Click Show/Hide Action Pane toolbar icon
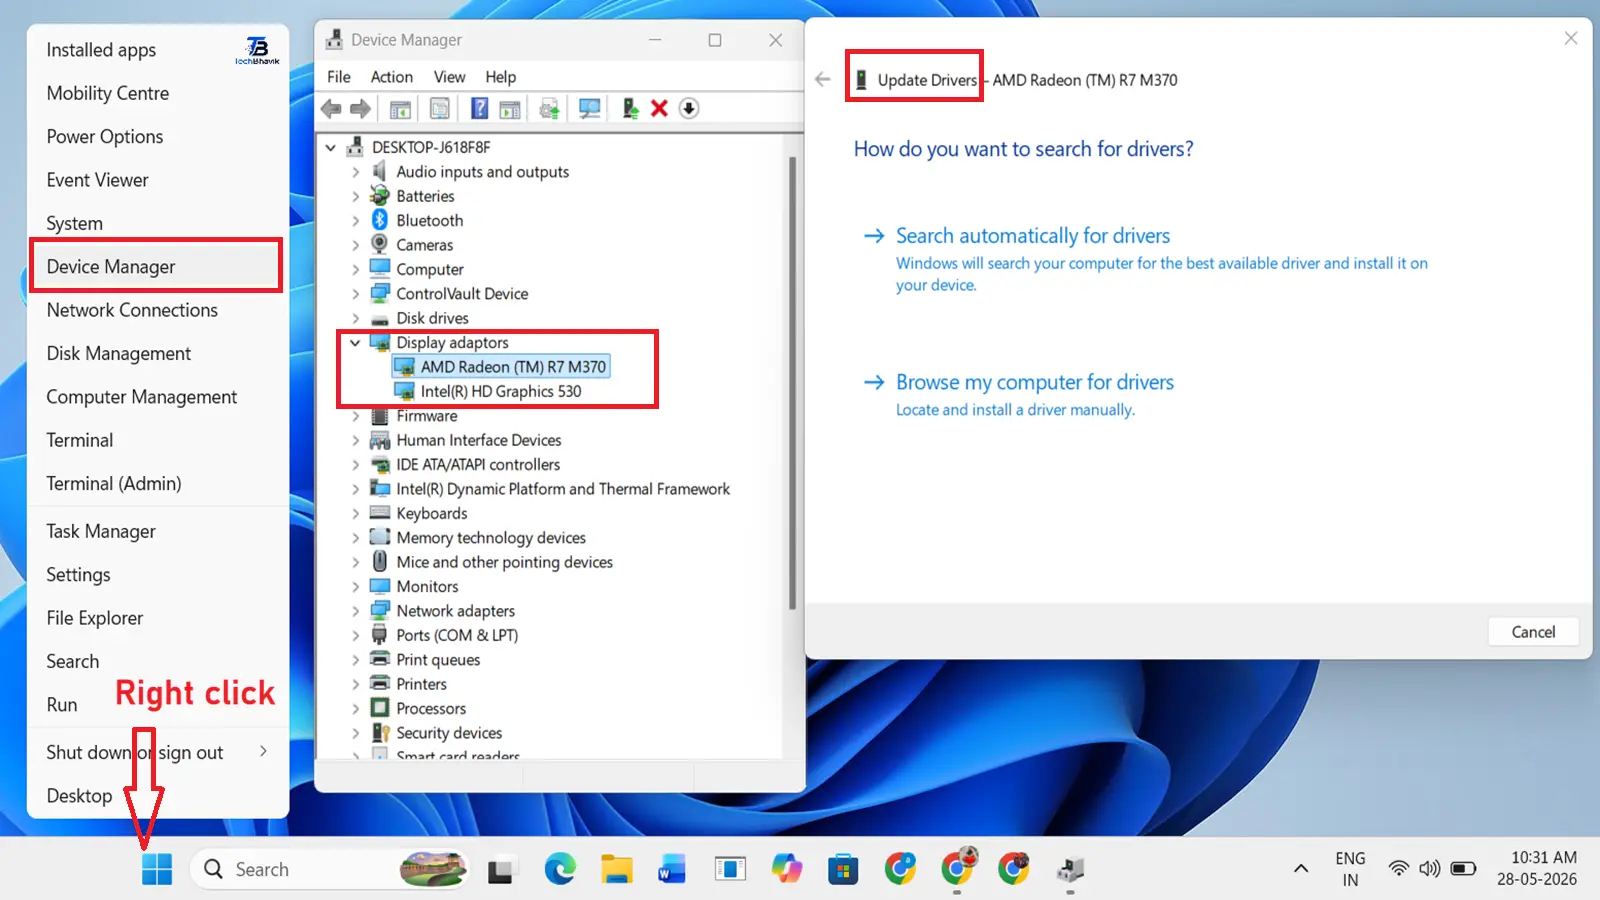Image resolution: width=1600 pixels, height=900 pixels. [510, 109]
